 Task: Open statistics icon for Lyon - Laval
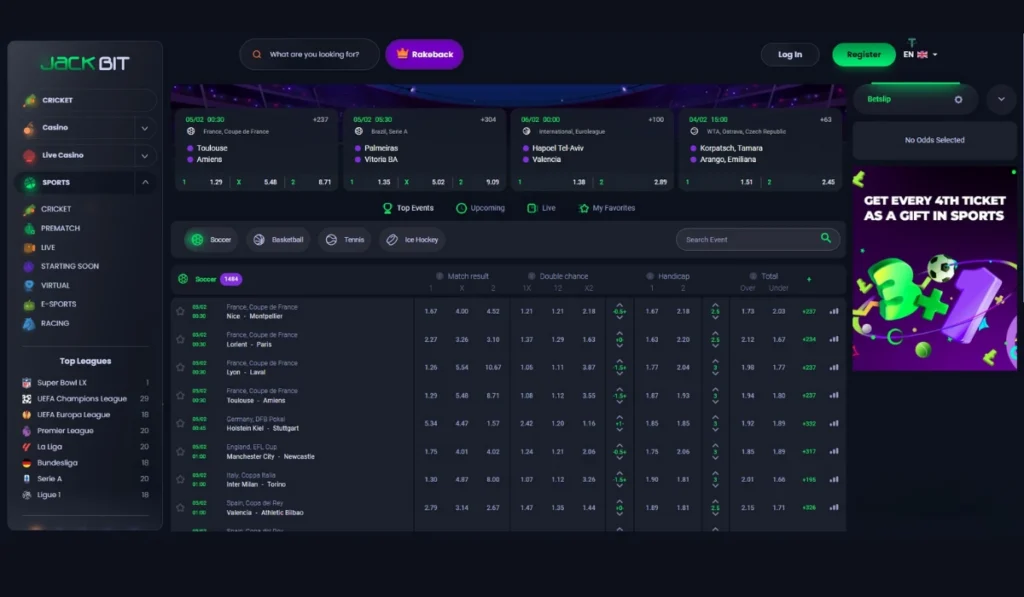pos(834,367)
